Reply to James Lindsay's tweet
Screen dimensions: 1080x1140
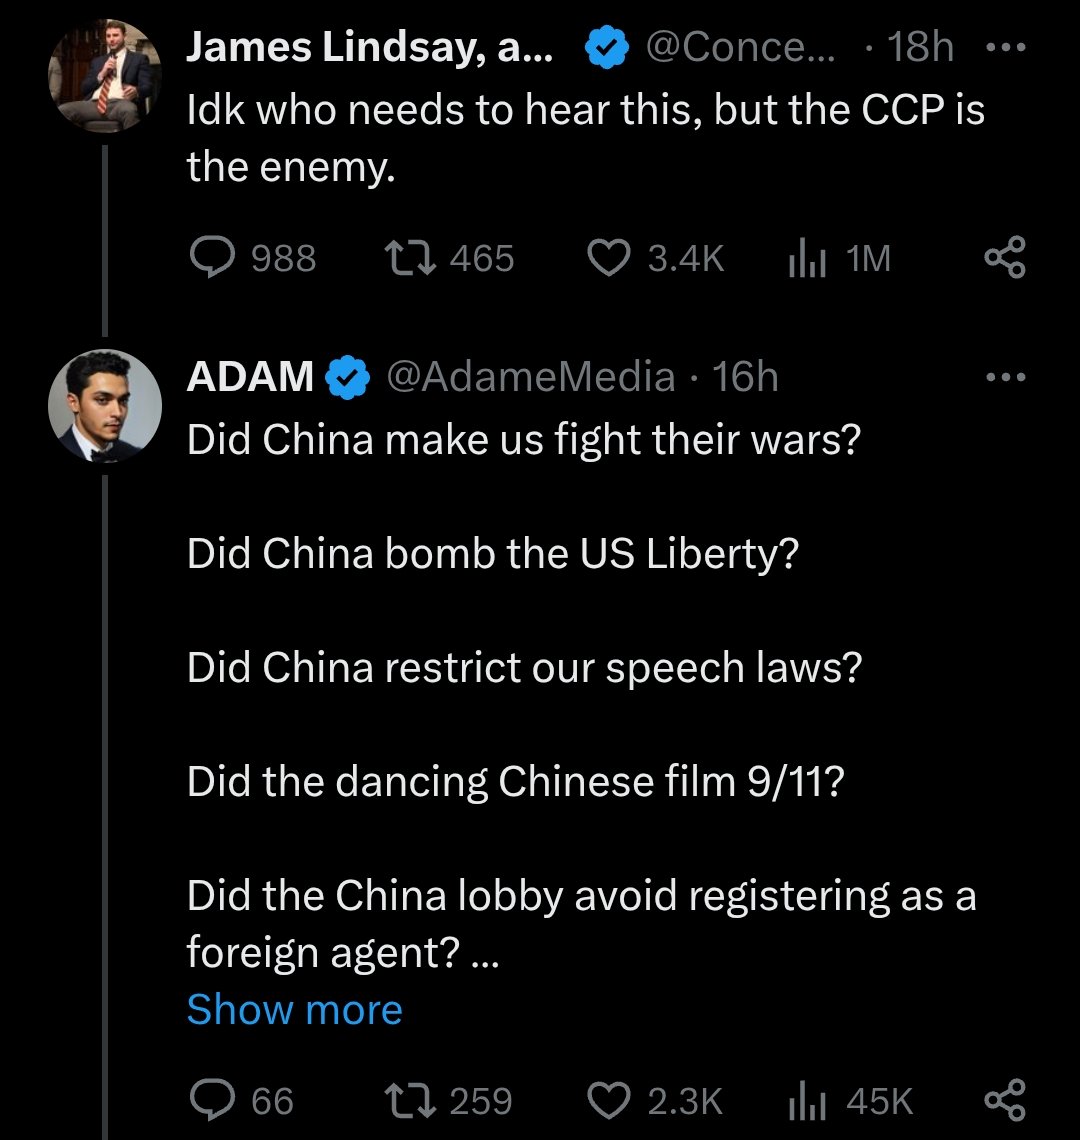coord(212,258)
